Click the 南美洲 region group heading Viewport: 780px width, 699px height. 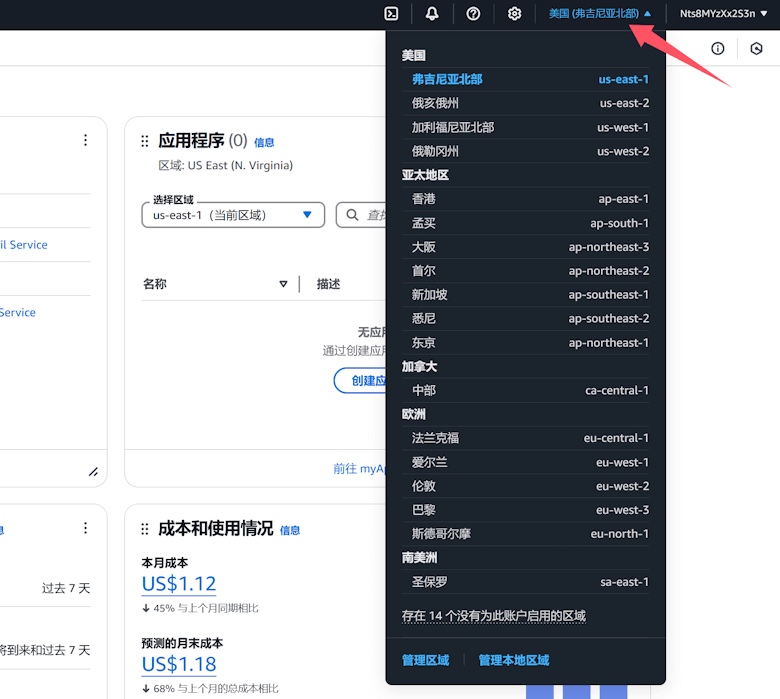click(419, 558)
